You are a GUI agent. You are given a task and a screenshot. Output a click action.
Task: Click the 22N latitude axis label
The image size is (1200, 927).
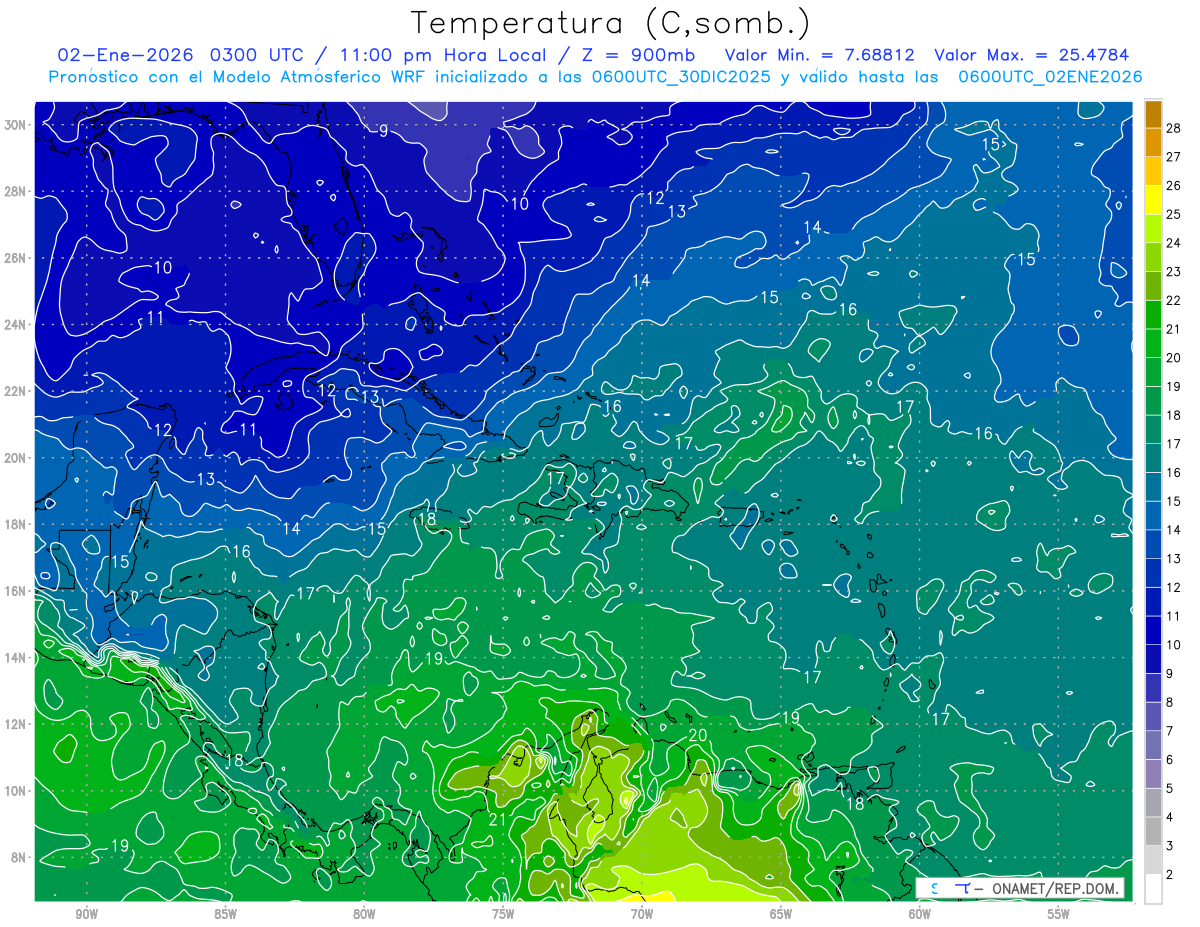[x=17, y=391]
